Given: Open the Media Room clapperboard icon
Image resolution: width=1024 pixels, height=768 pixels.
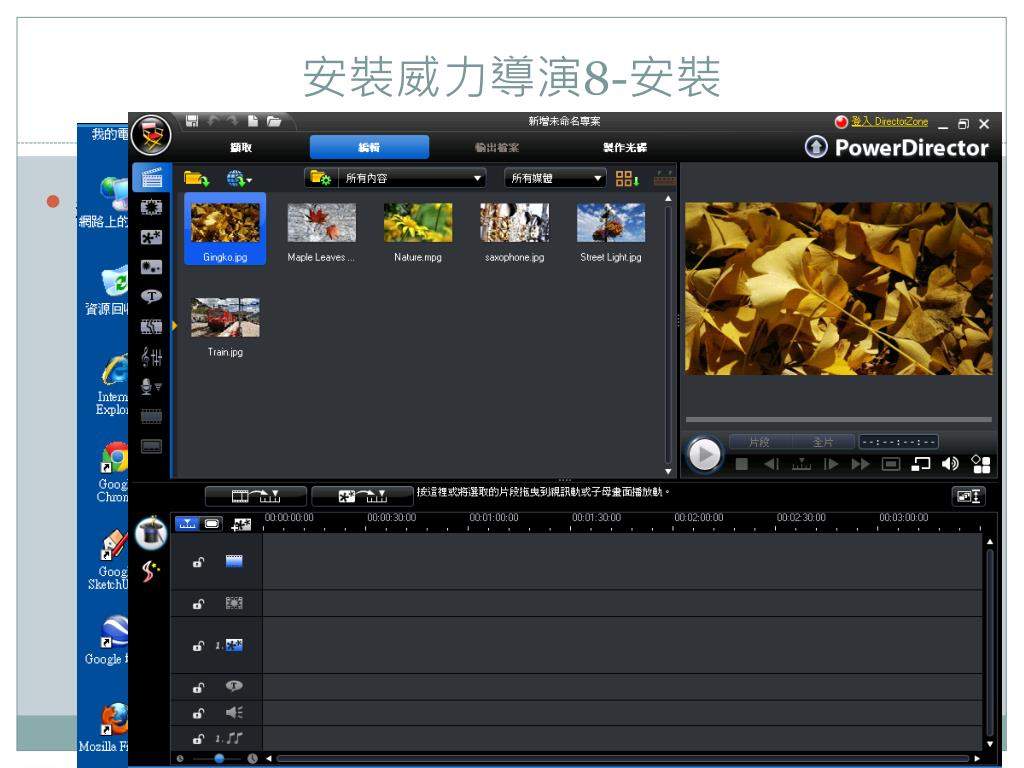Looking at the screenshot, I should click(152, 178).
